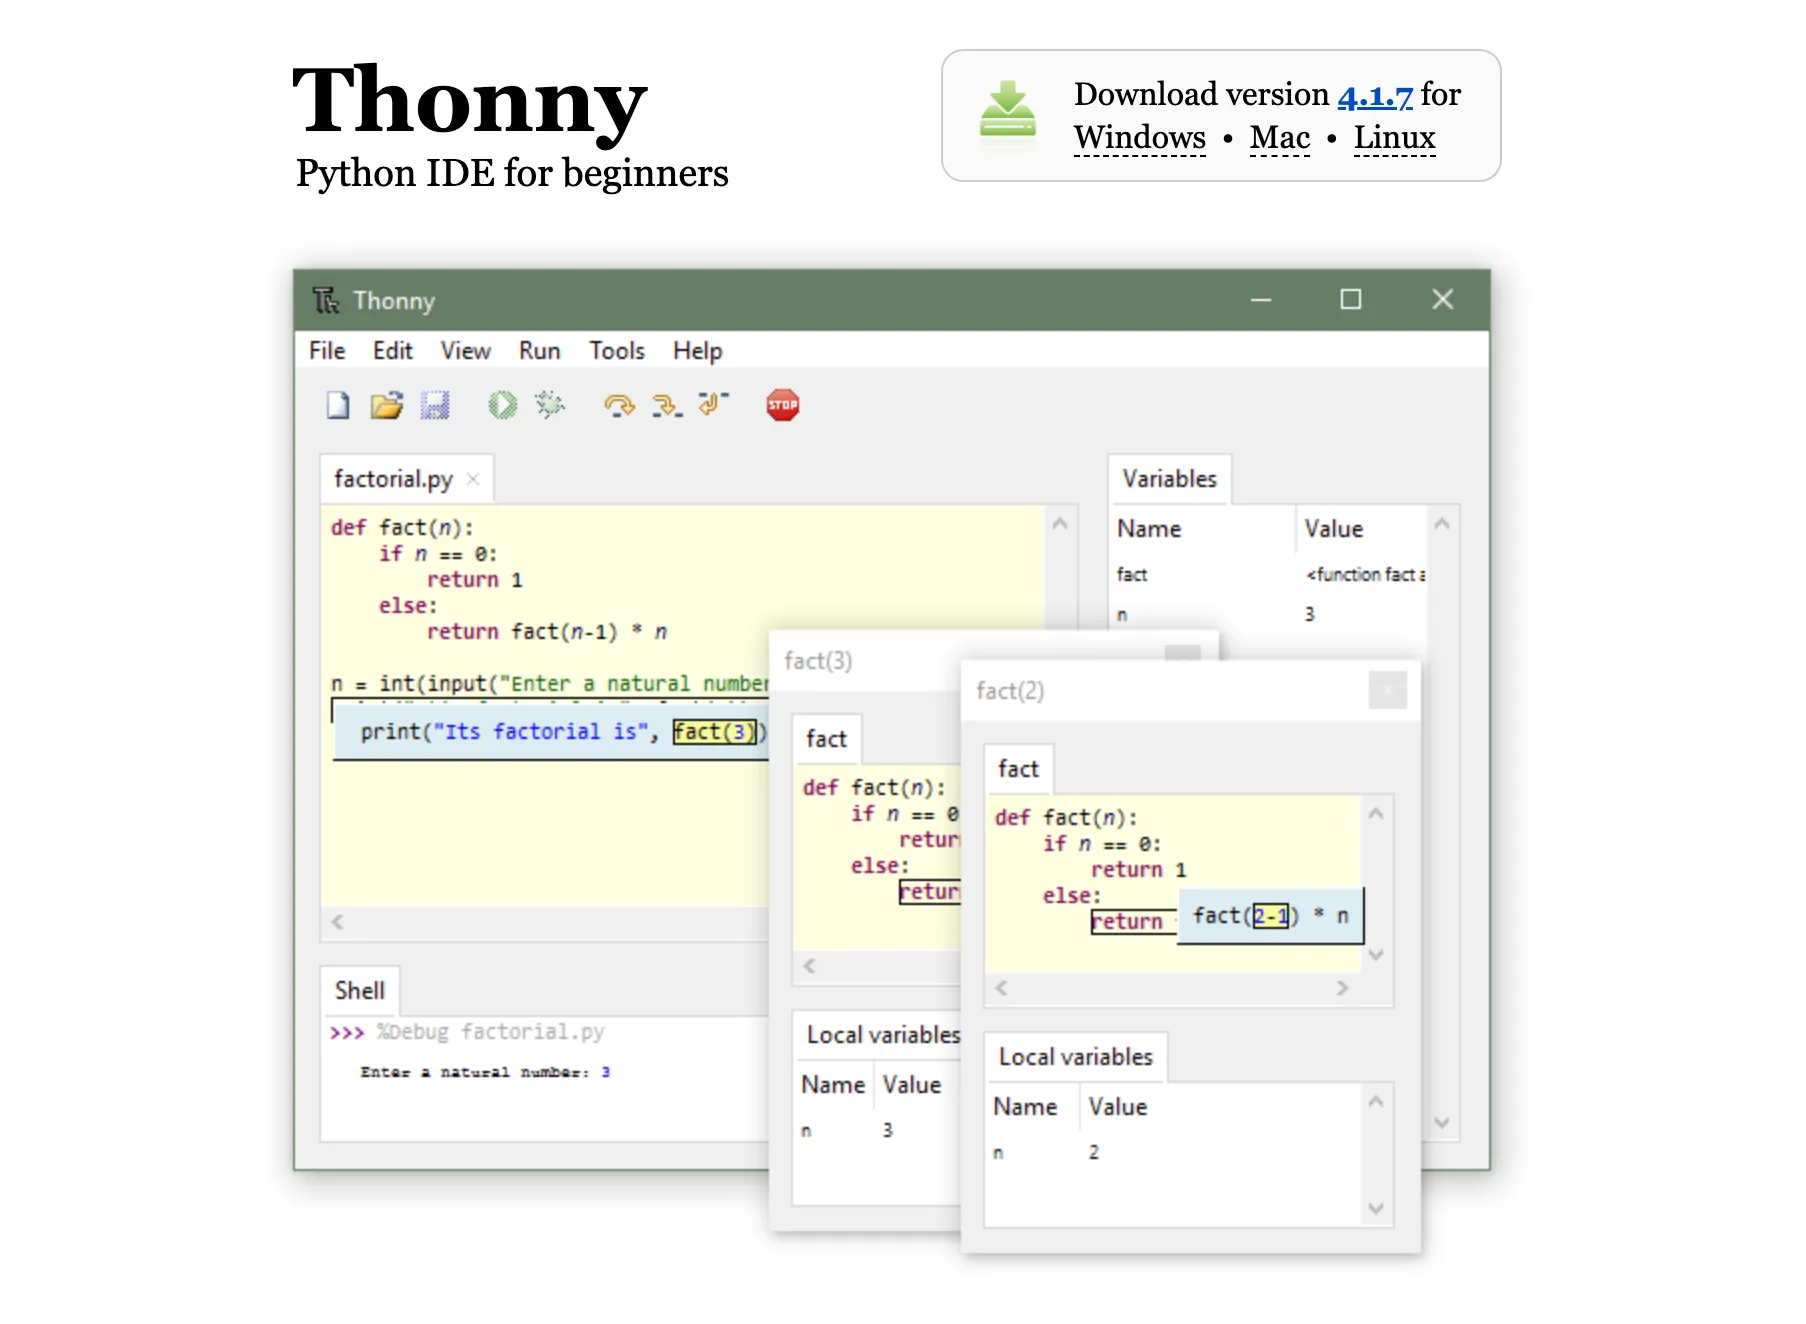Screen dimensions: 1806x1324
Task: Select the Shell tab
Action: pyautogui.click(x=359, y=990)
